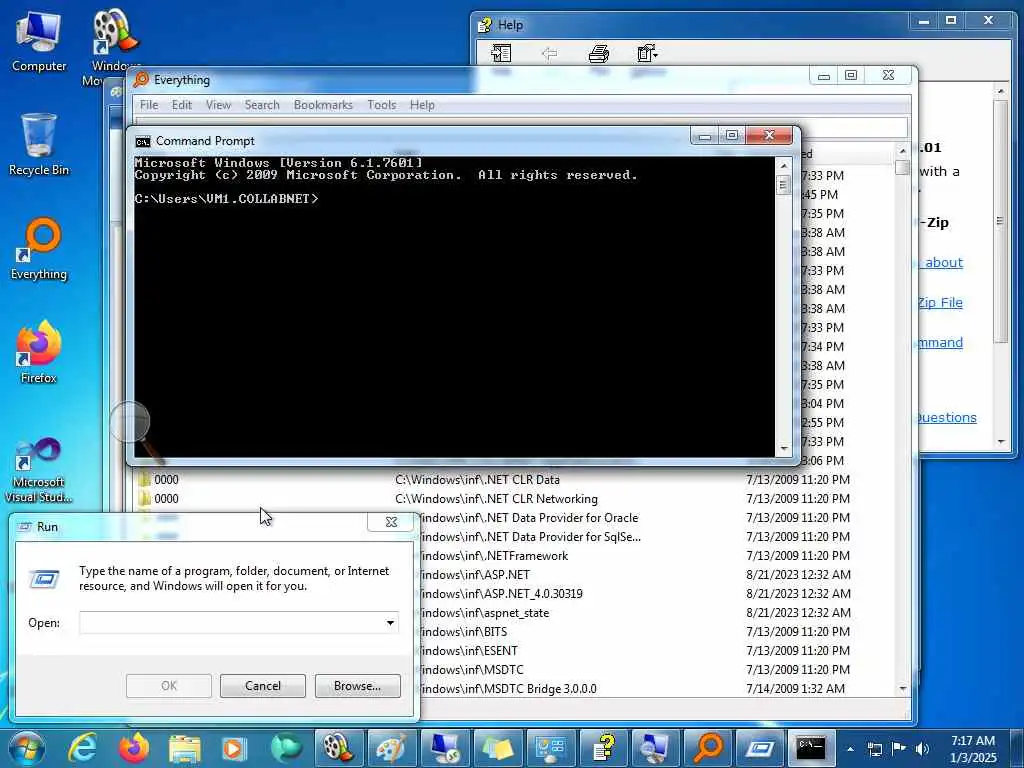Click inside the Command Prompt console area

[454, 306]
